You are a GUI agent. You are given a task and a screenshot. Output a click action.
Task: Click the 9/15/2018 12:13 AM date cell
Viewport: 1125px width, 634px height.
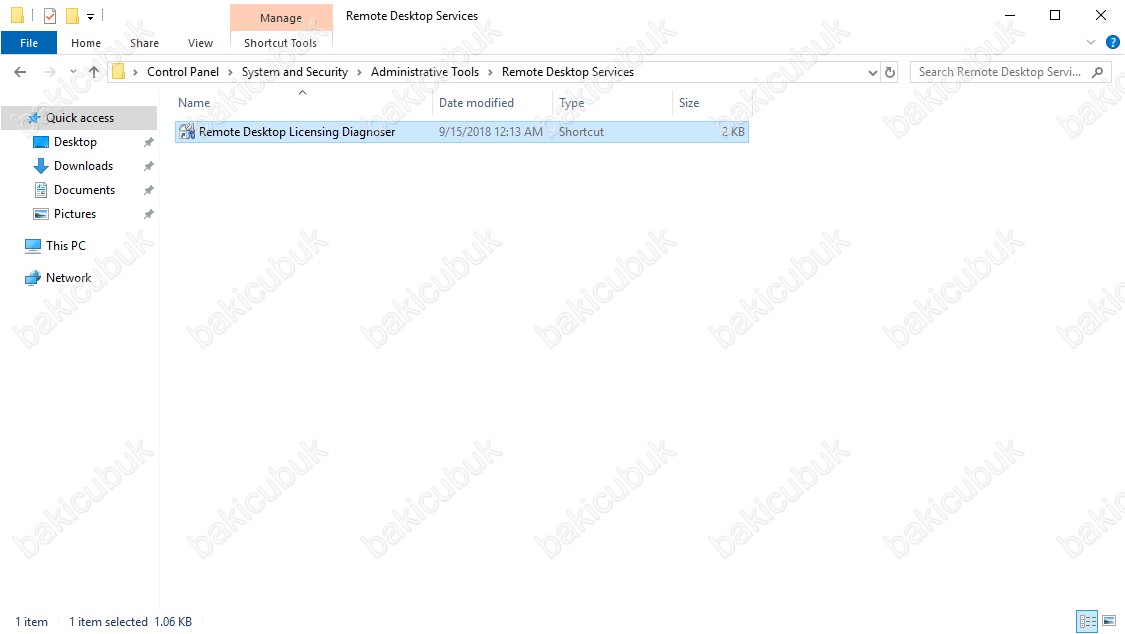(491, 132)
